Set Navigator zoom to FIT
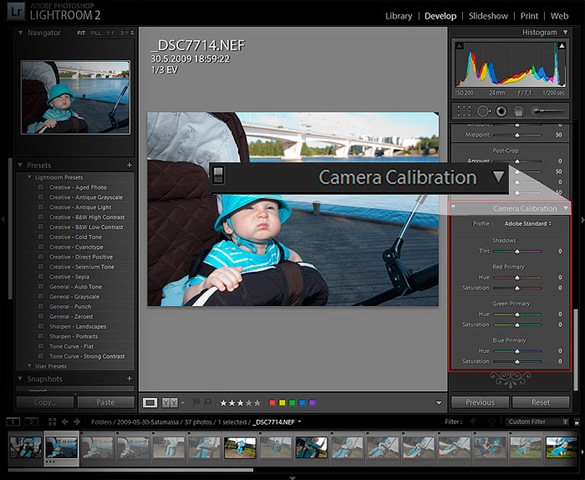The width and height of the screenshot is (585, 480). [x=81, y=33]
